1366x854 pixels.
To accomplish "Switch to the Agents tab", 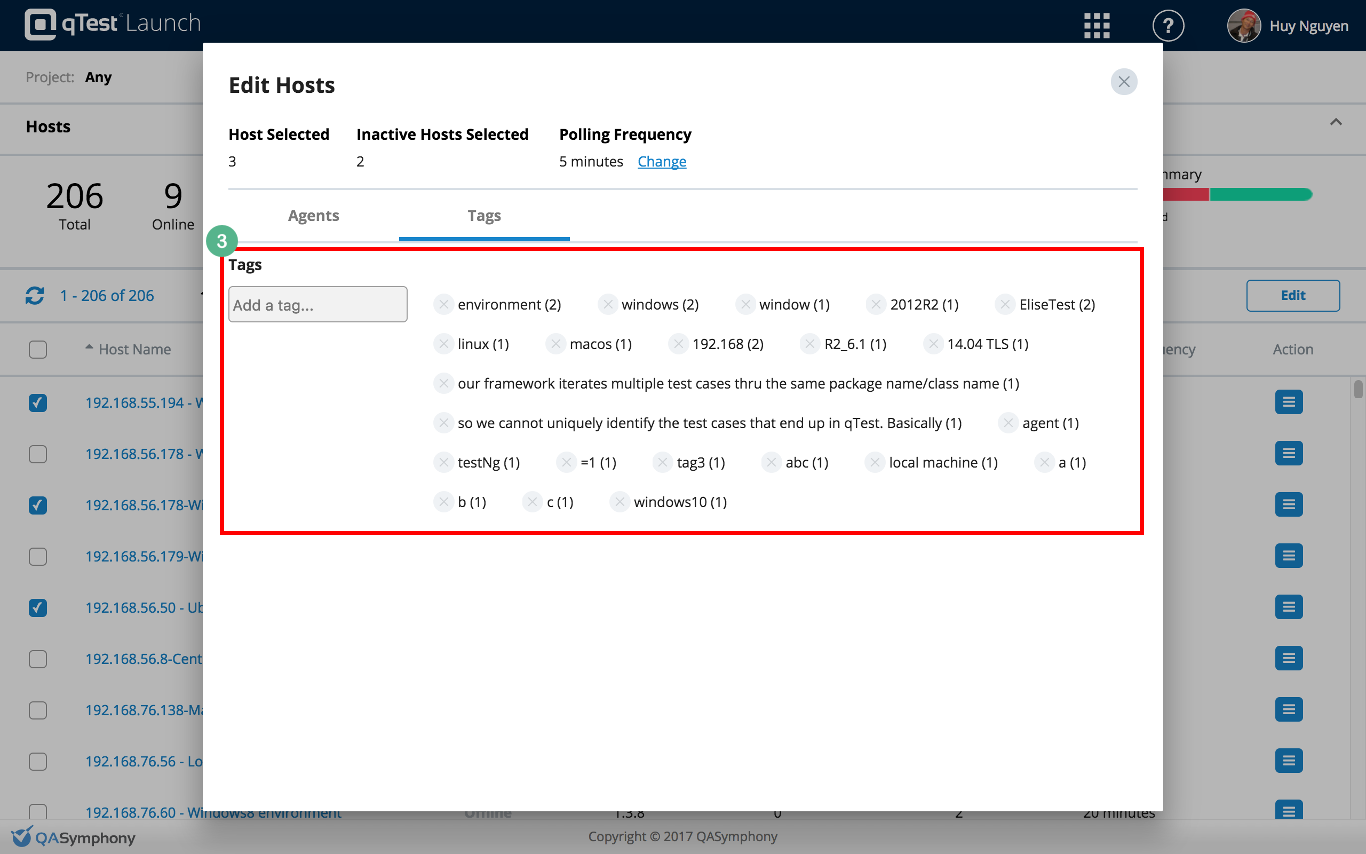I will pyautogui.click(x=314, y=216).
